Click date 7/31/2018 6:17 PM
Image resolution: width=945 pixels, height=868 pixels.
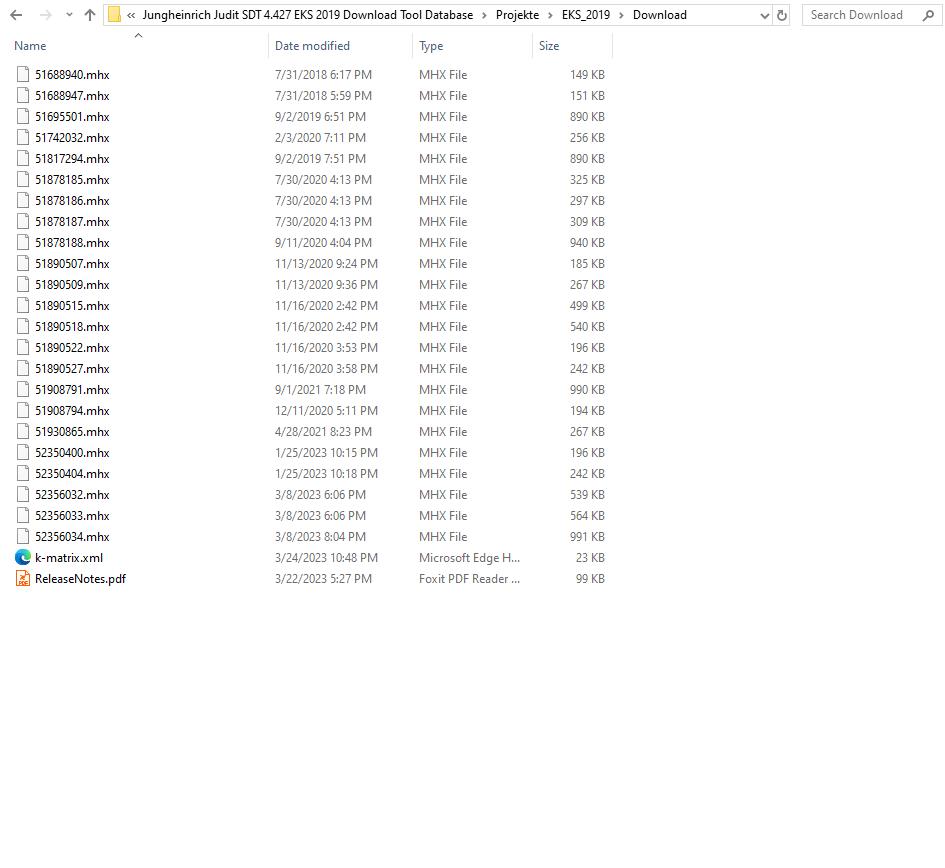[324, 75]
